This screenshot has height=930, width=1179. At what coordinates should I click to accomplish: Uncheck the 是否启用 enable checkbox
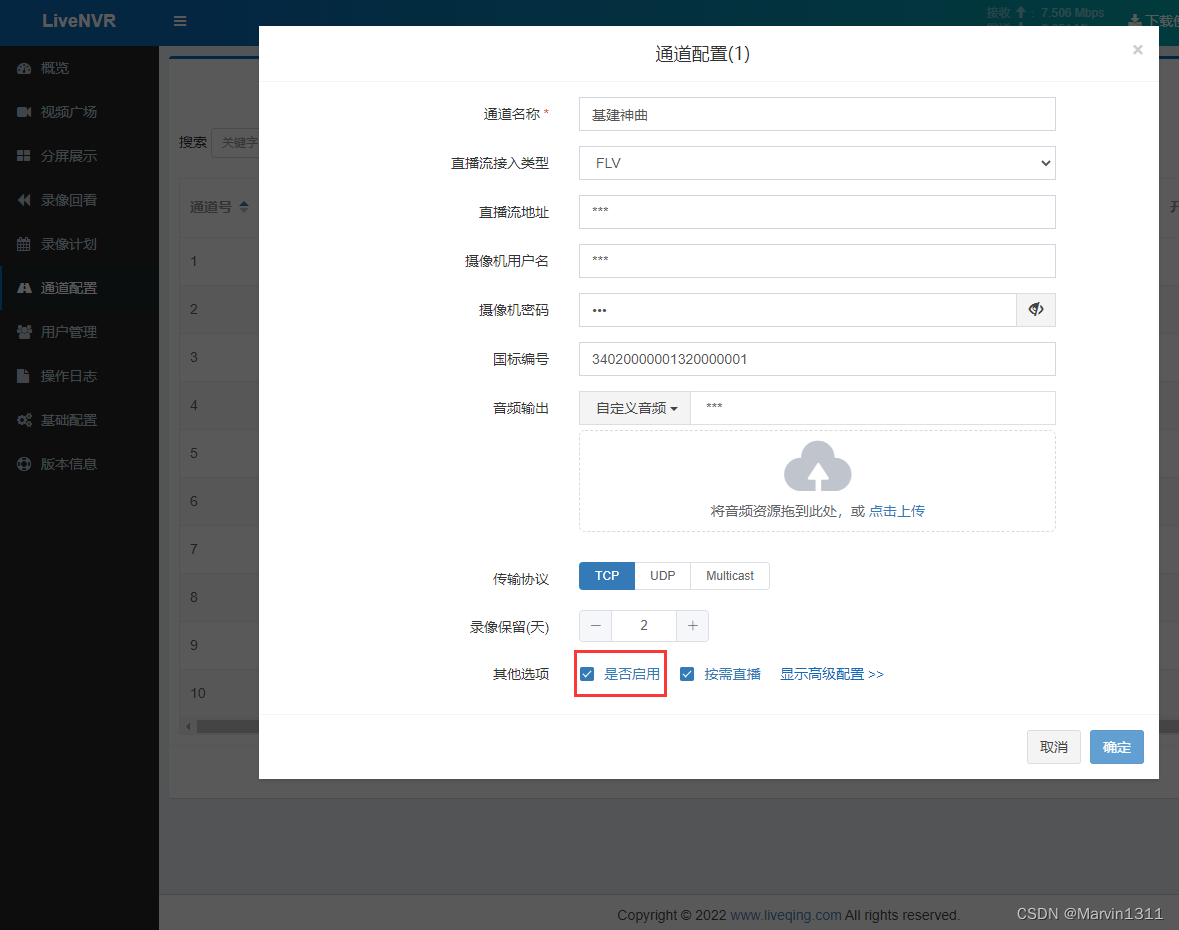[x=587, y=674]
